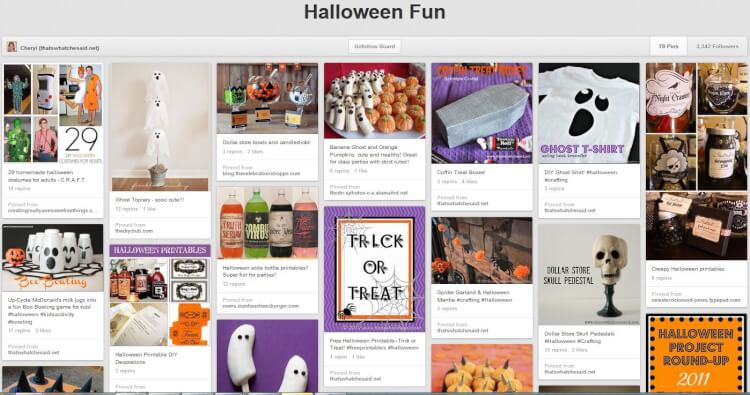750x395 pixels.
Task: Open the Banana Ghost and Orange Pumpkins image
Action: point(375,101)
